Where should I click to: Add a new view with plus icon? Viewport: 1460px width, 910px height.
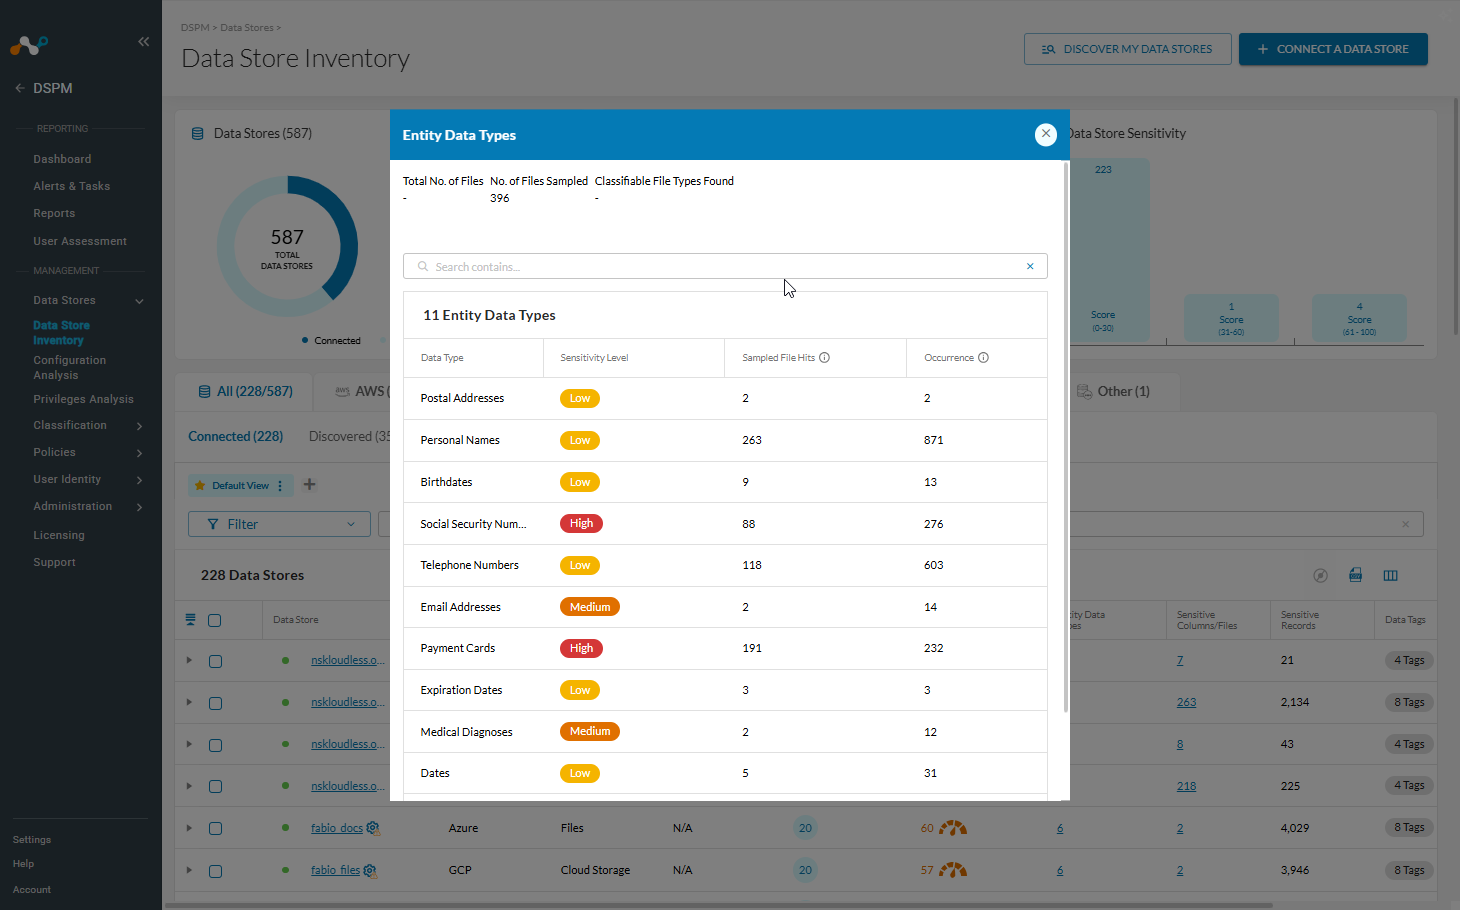[x=310, y=485]
